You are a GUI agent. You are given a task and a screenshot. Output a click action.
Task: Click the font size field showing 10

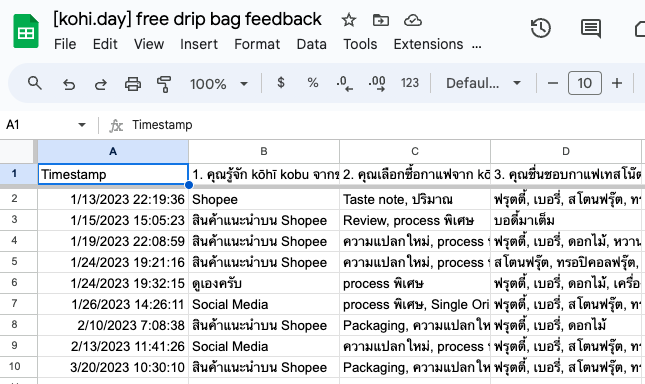pos(585,83)
